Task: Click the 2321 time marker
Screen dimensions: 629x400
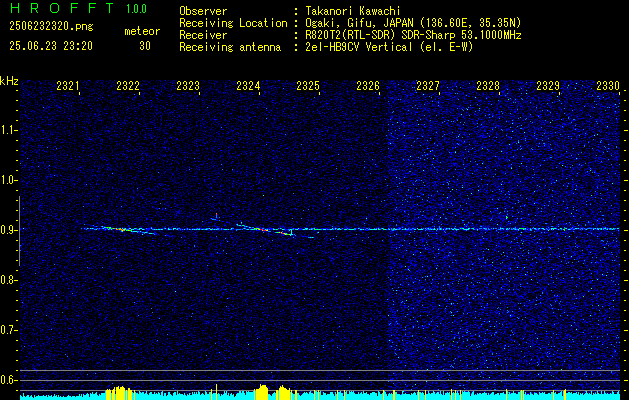Action: point(68,86)
